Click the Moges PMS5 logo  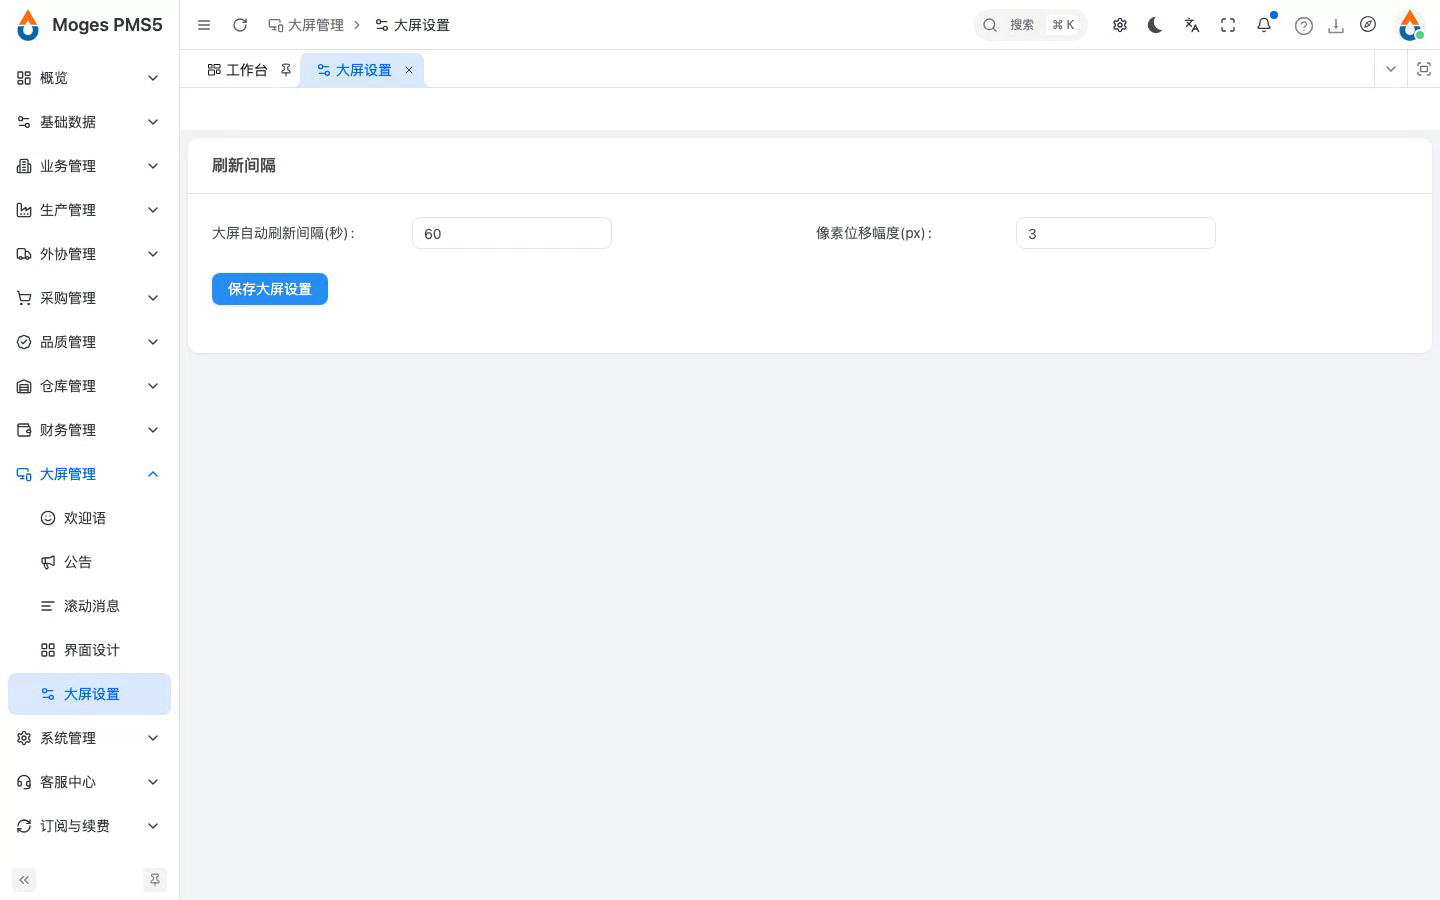point(90,25)
